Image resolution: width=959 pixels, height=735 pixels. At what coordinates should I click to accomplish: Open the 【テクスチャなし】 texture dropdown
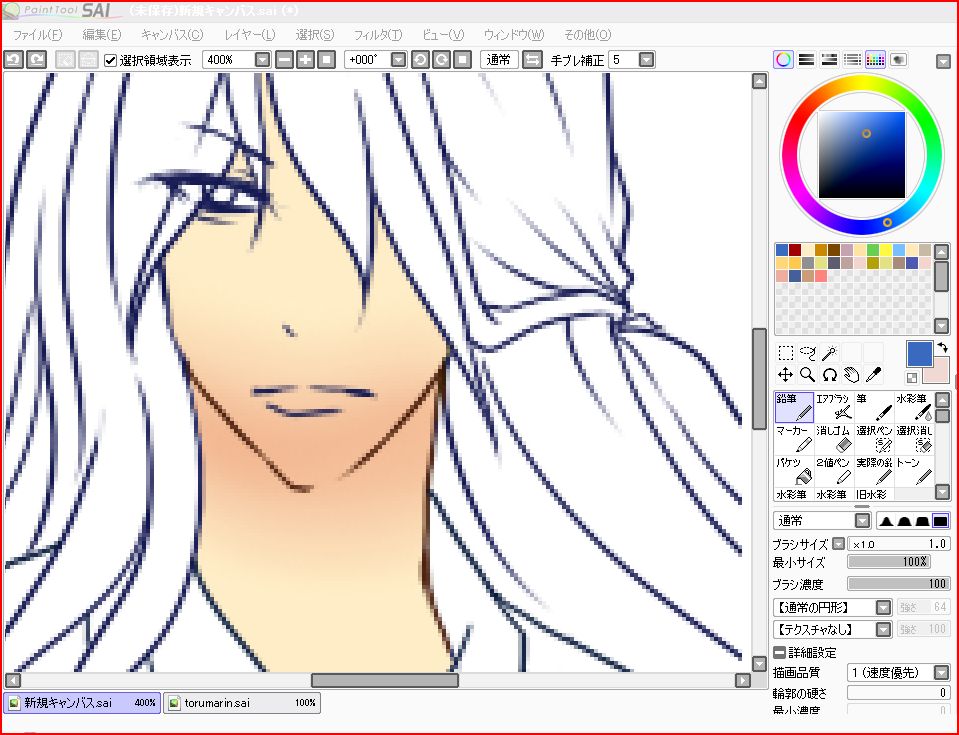click(x=883, y=629)
